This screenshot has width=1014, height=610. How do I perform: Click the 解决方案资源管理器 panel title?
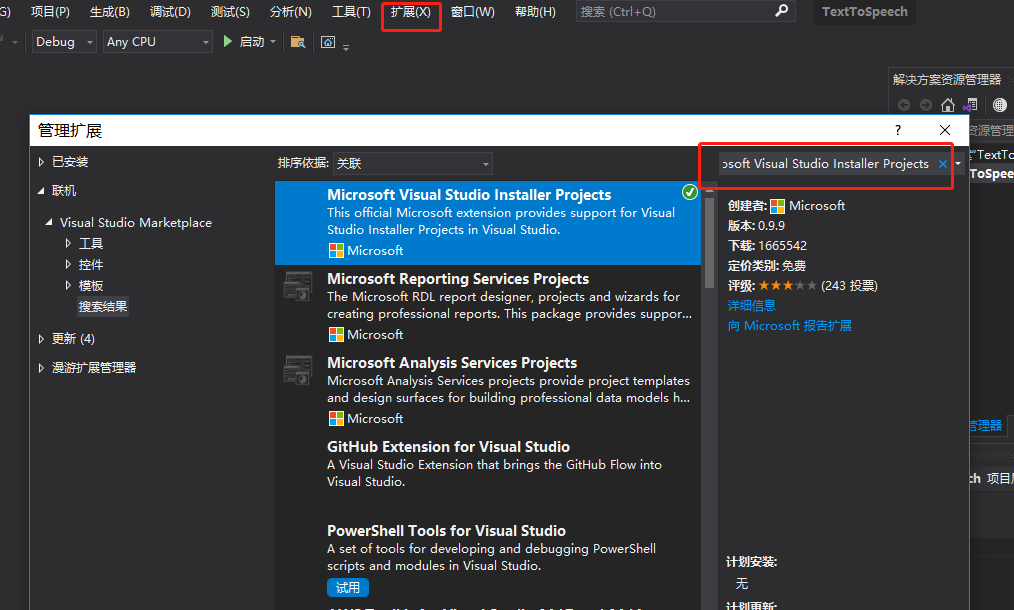(x=947, y=80)
